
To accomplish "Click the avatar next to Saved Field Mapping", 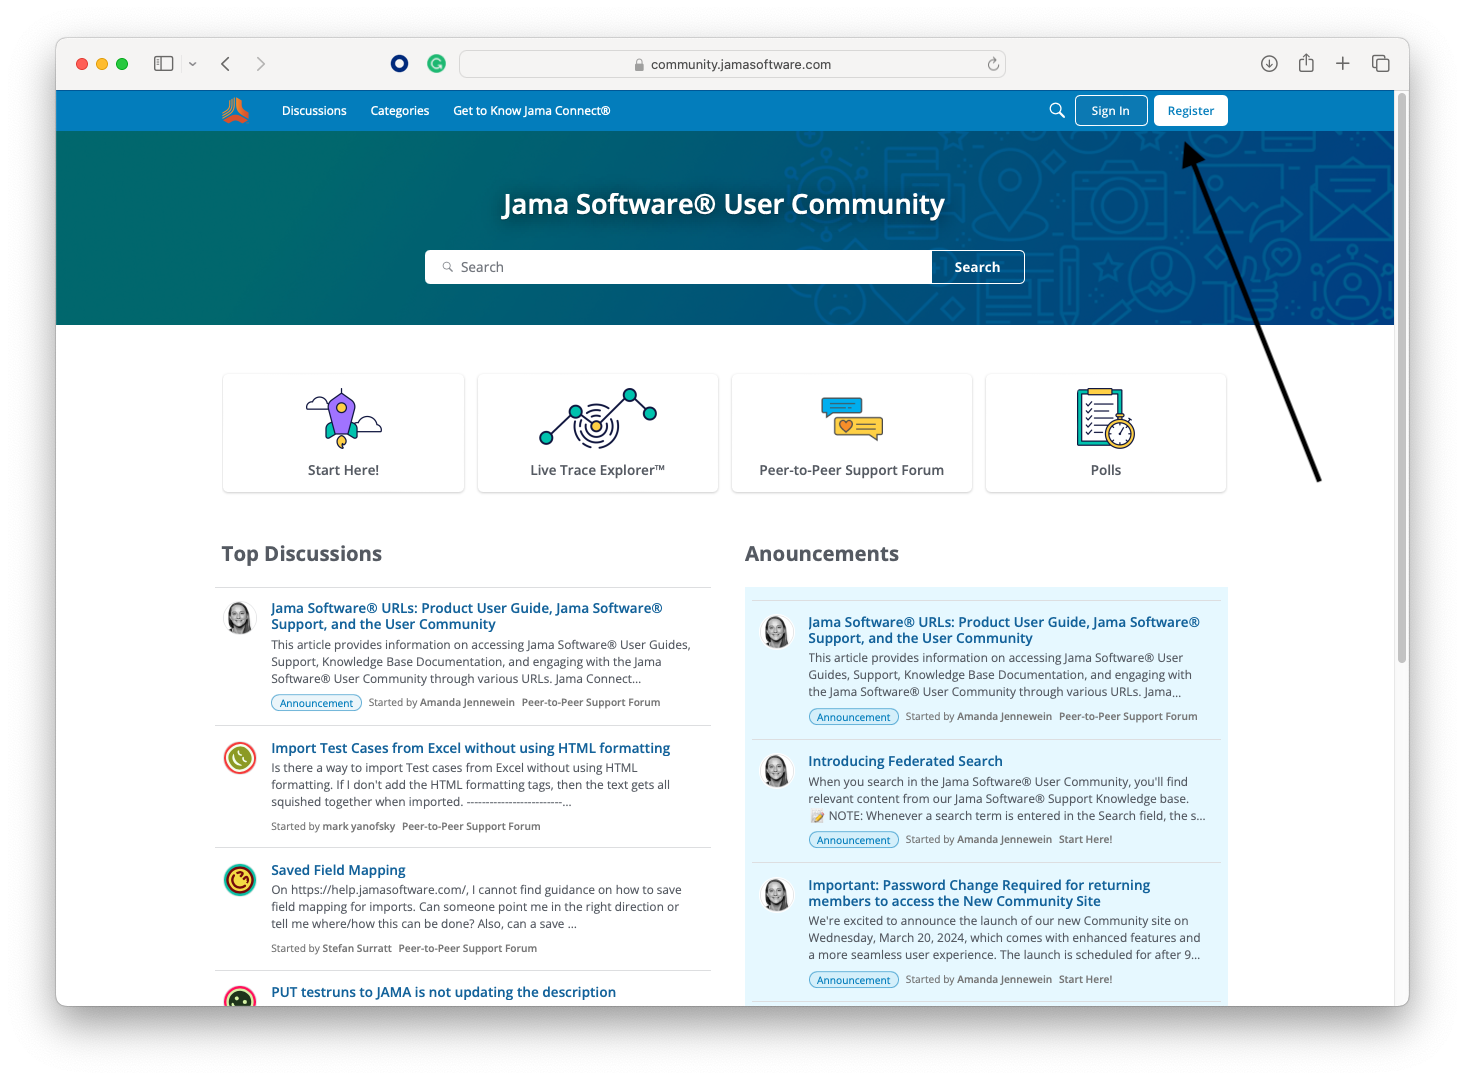I will [240, 880].
